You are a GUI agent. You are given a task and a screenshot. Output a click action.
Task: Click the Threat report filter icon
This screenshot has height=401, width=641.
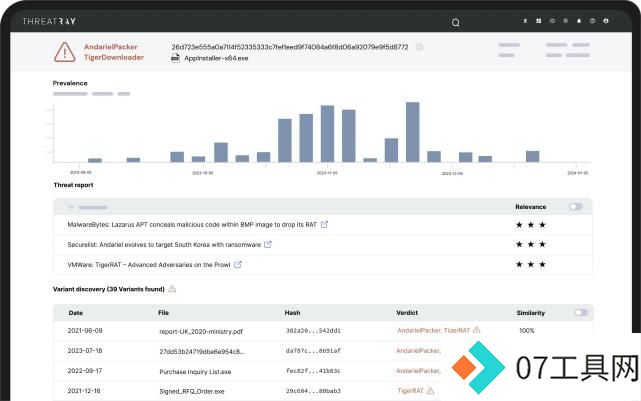pyautogui.click(x=70, y=208)
